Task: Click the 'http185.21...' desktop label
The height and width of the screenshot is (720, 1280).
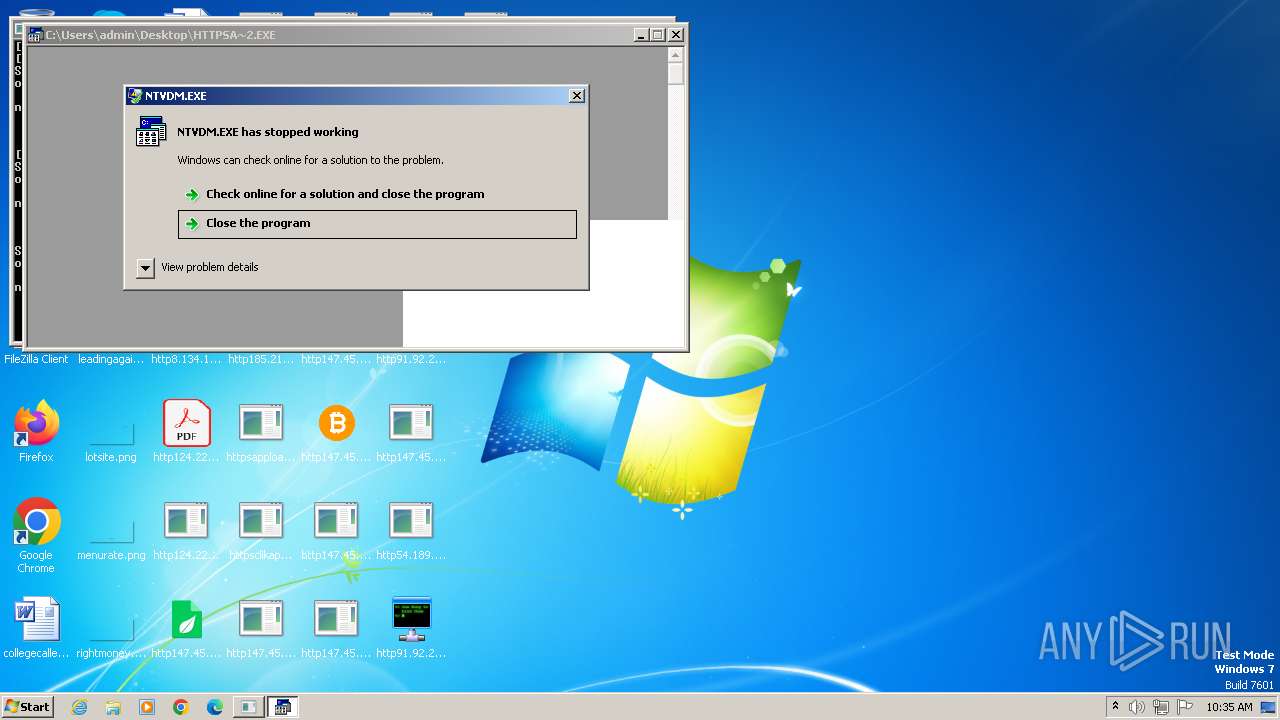Action: pyautogui.click(x=261, y=359)
